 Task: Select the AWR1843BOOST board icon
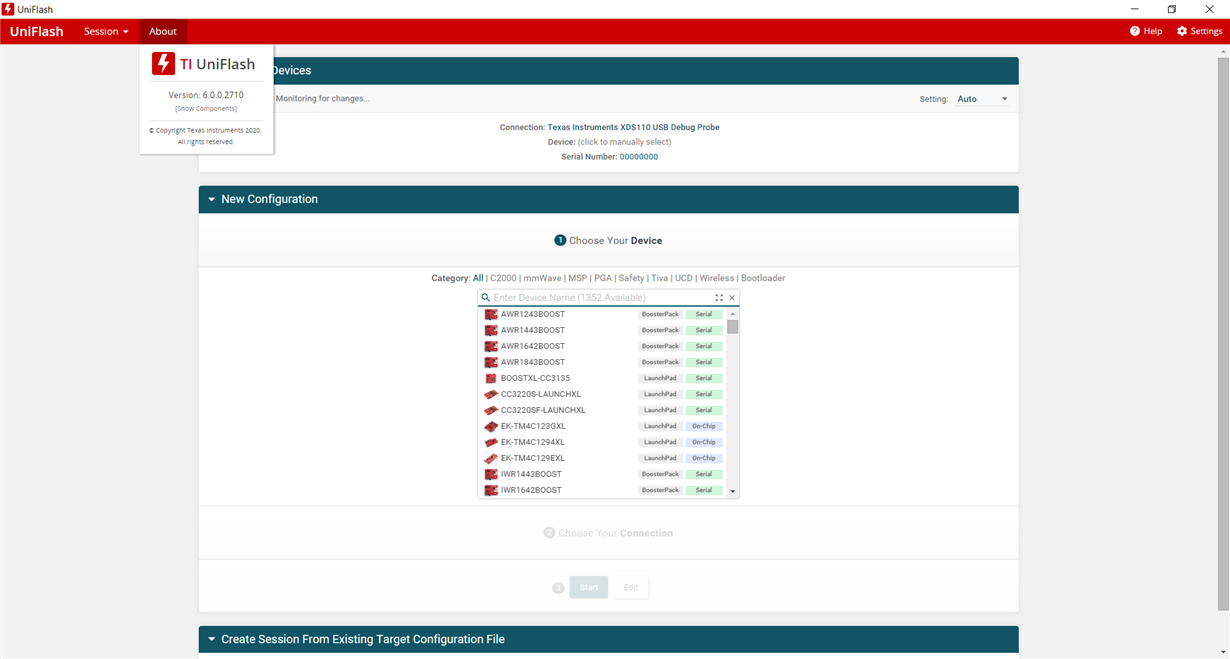[x=491, y=362]
